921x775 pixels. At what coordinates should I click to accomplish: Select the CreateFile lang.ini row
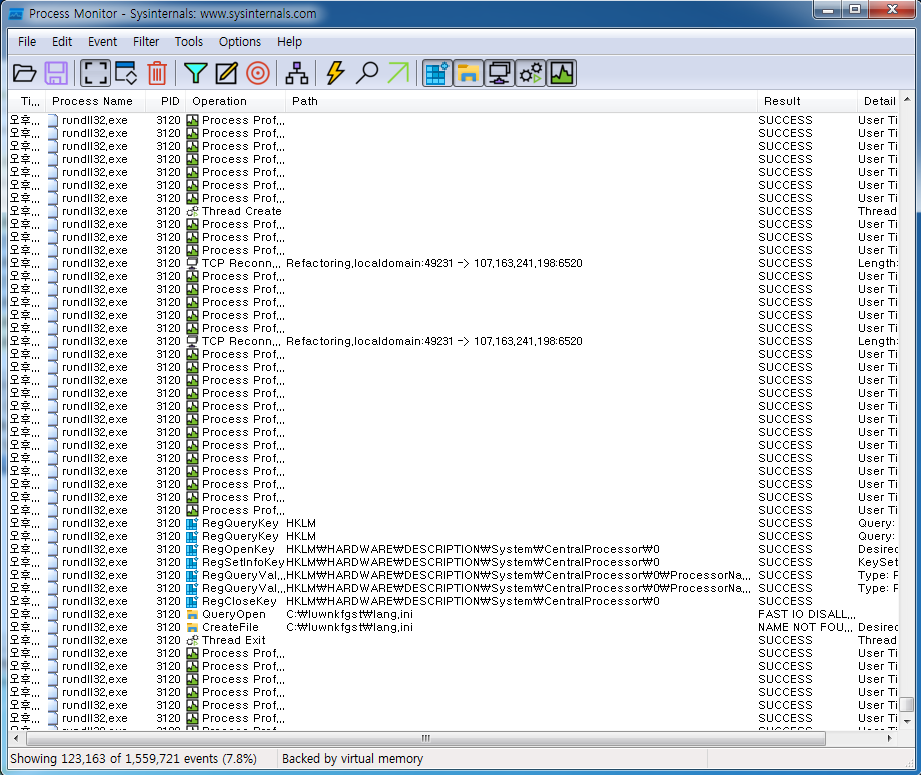pos(453,627)
